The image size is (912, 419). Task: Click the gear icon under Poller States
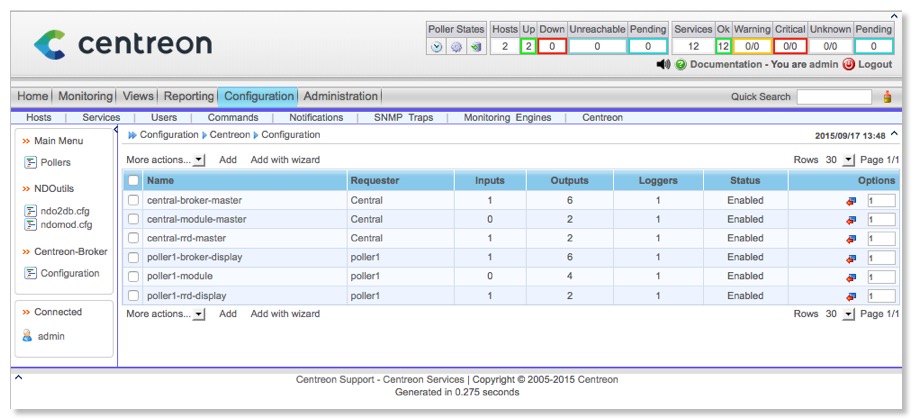457,47
